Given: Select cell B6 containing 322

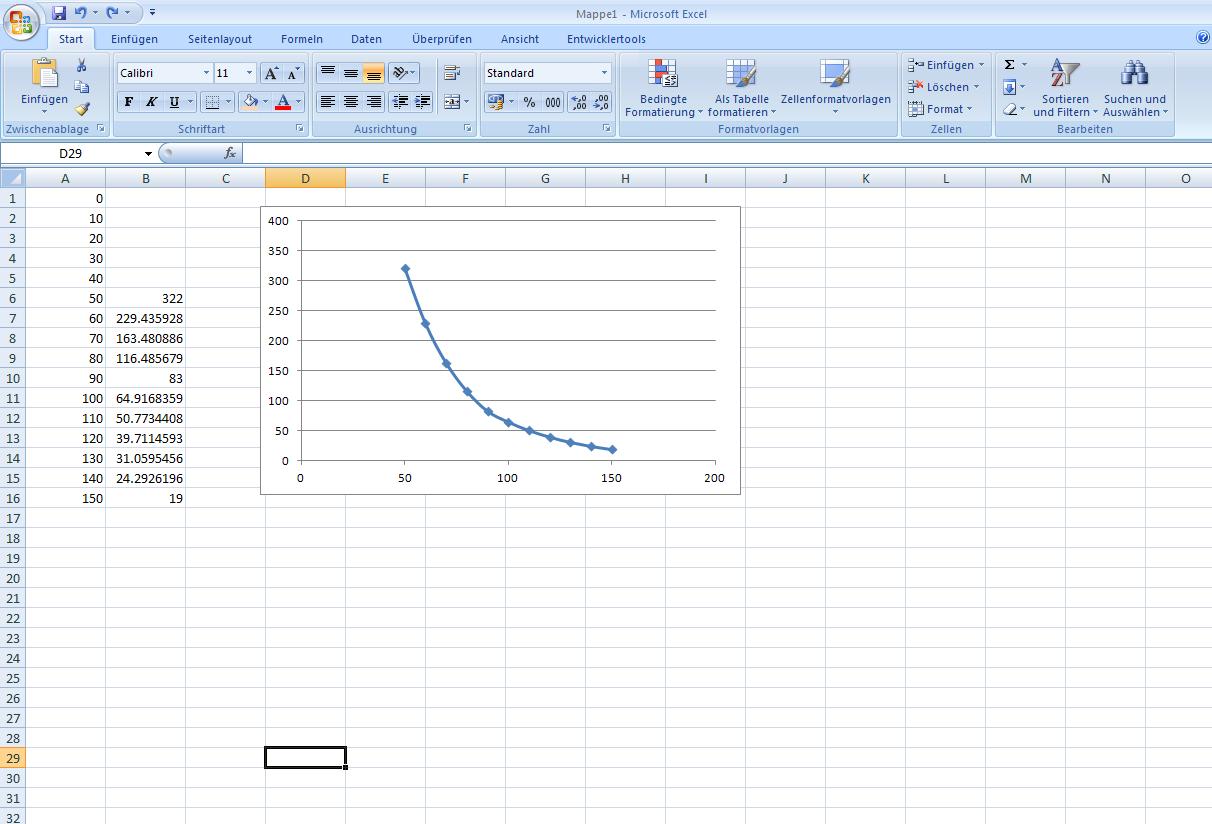Looking at the screenshot, I should [146, 298].
